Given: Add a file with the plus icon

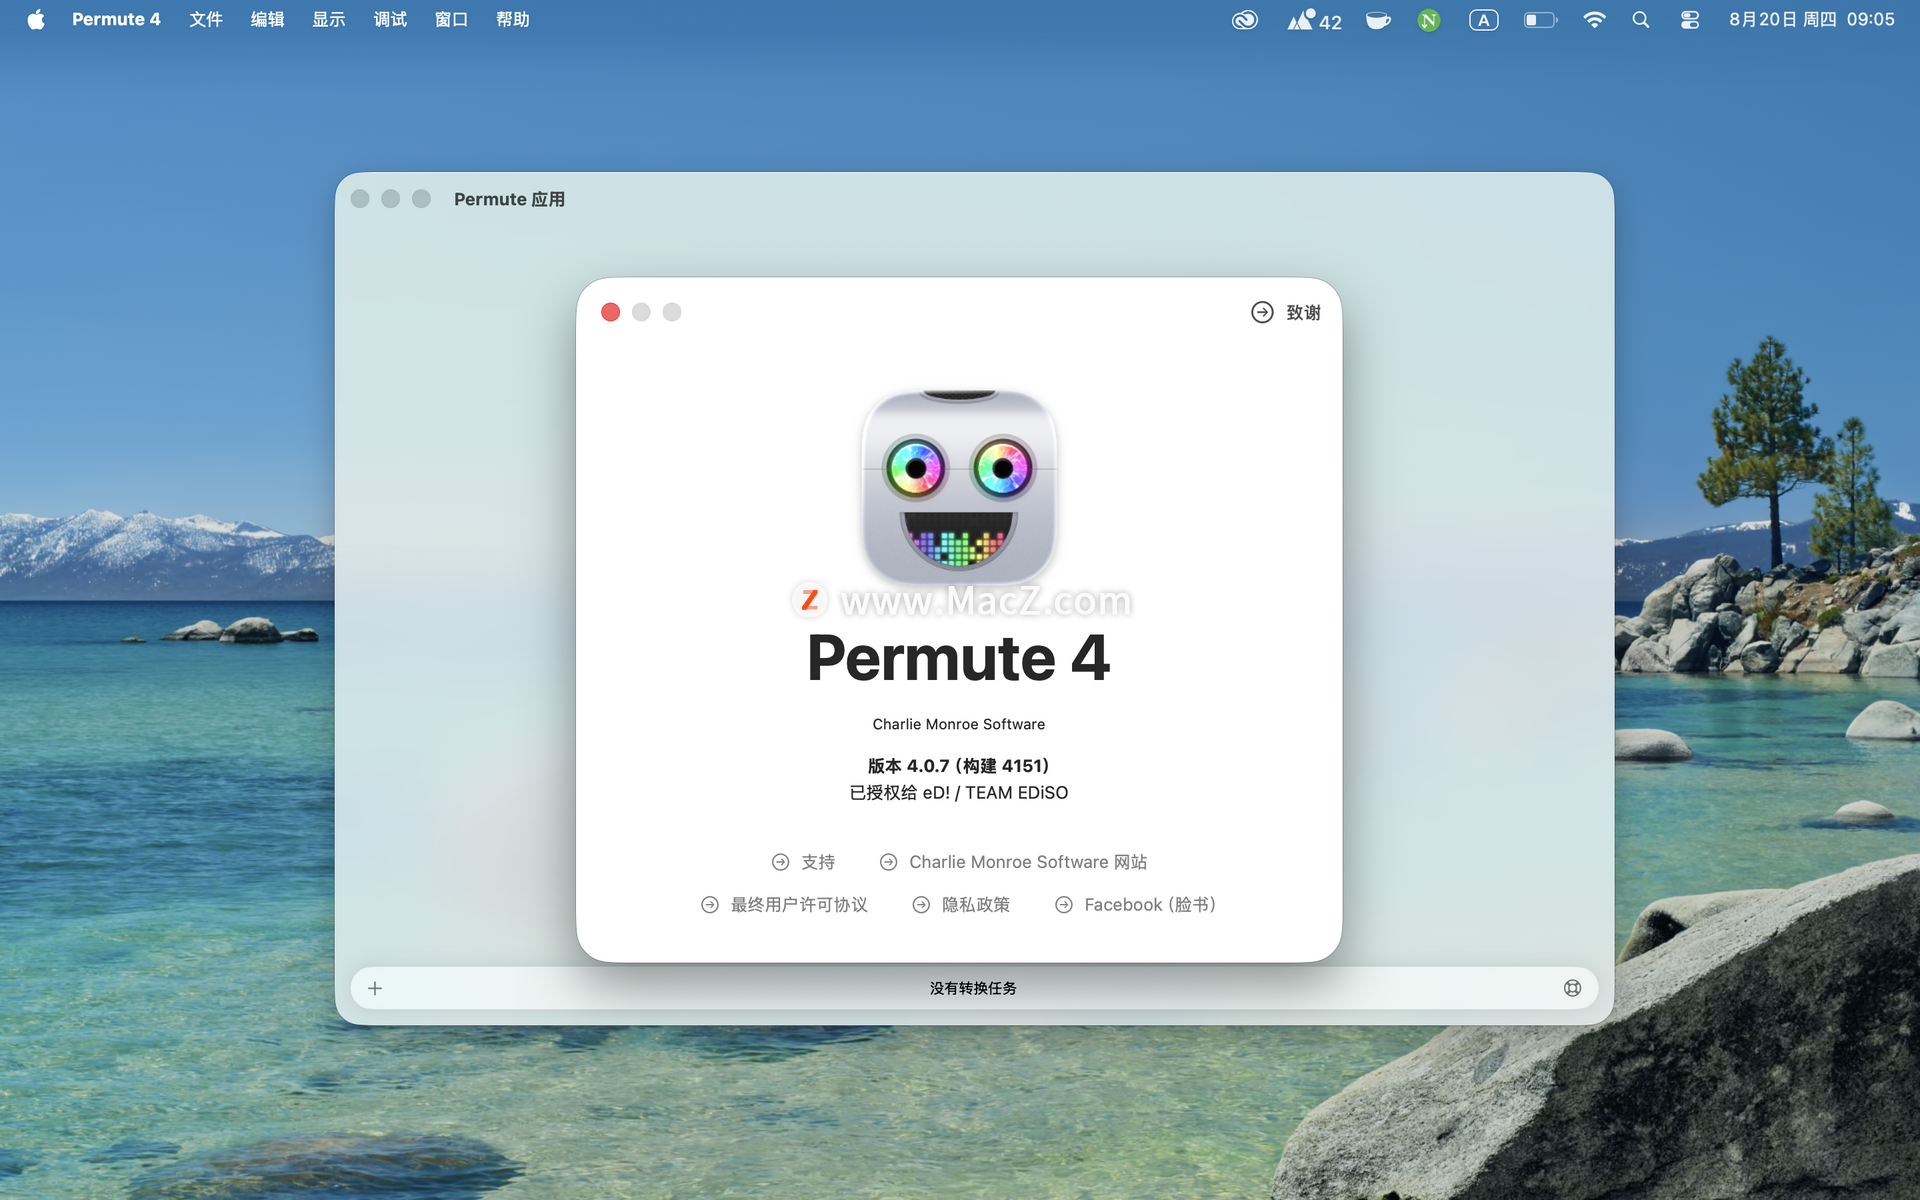Looking at the screenshot, I should click(375, 988).
